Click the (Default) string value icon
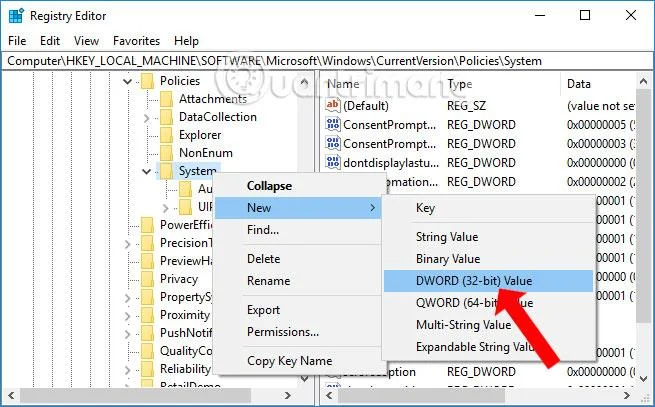This screenshot has width=655, height=407. [x=333, y=105]
